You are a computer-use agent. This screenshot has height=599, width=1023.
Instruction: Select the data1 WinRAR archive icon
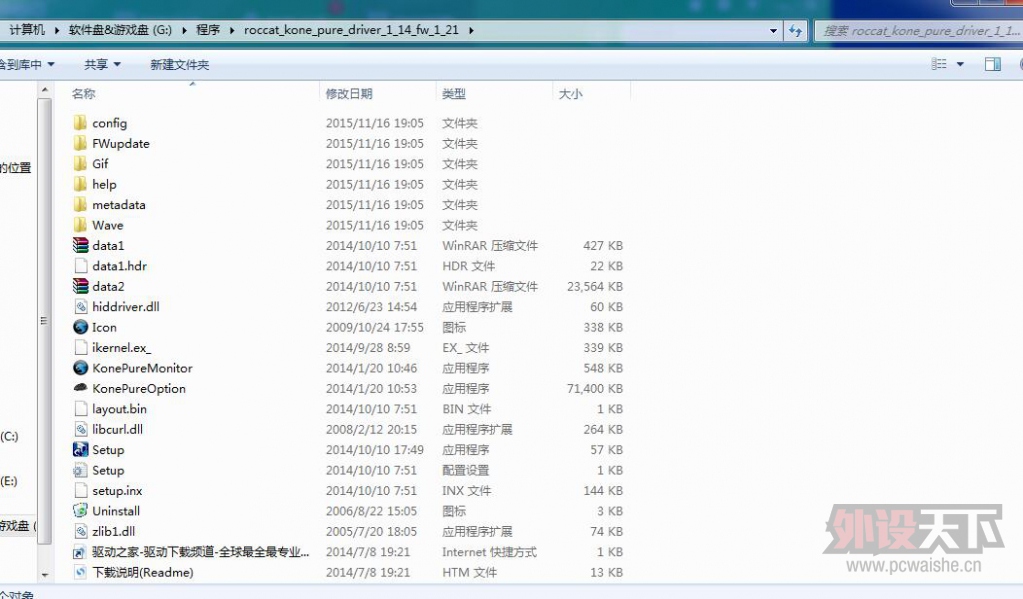tap(80, 245)
